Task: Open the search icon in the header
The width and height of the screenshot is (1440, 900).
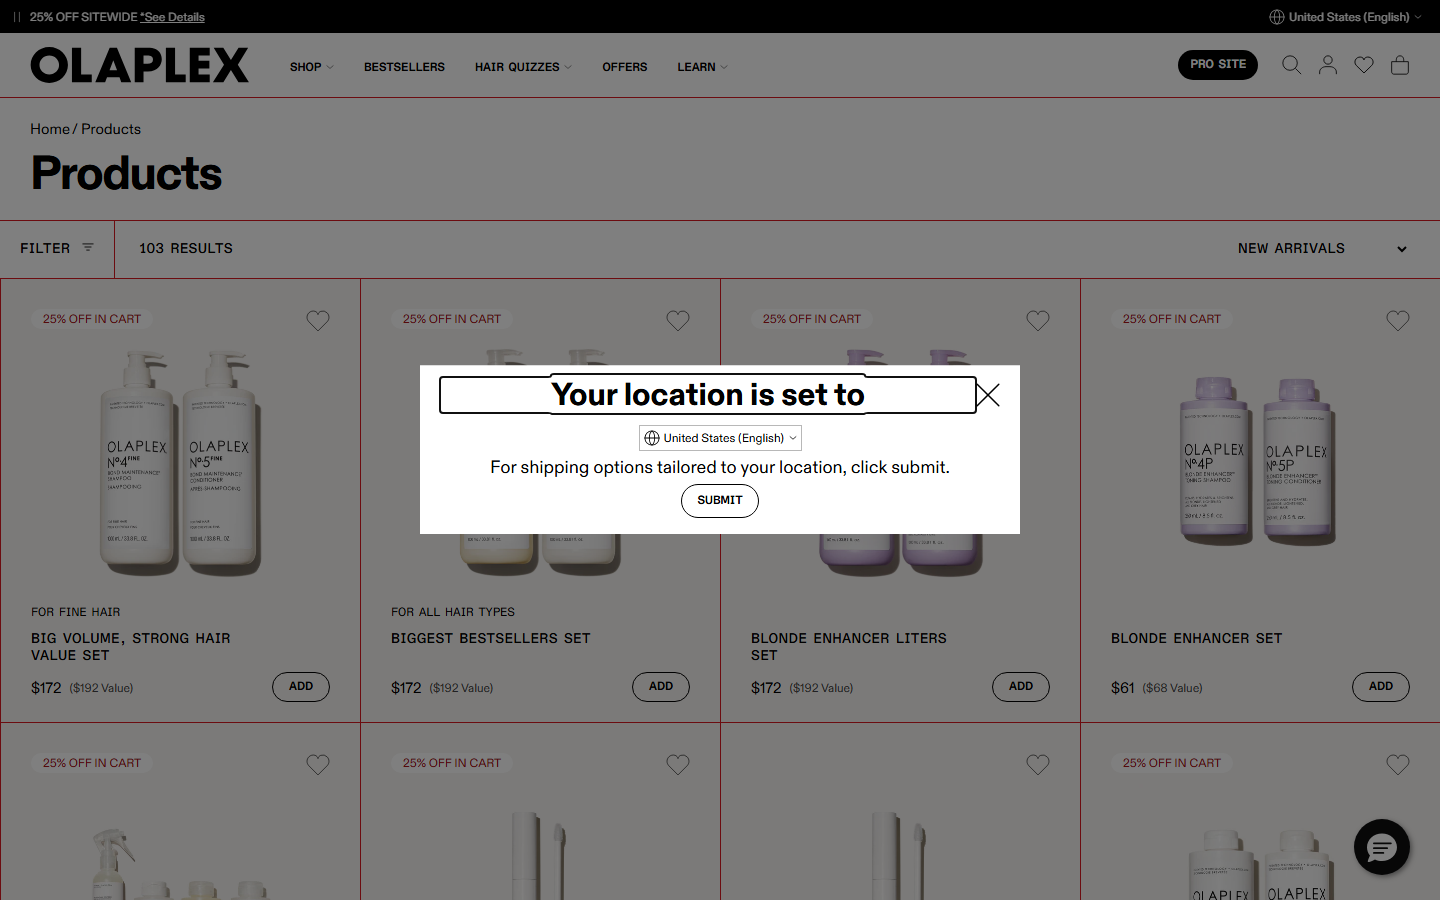Action: [x=1291, y=65]
